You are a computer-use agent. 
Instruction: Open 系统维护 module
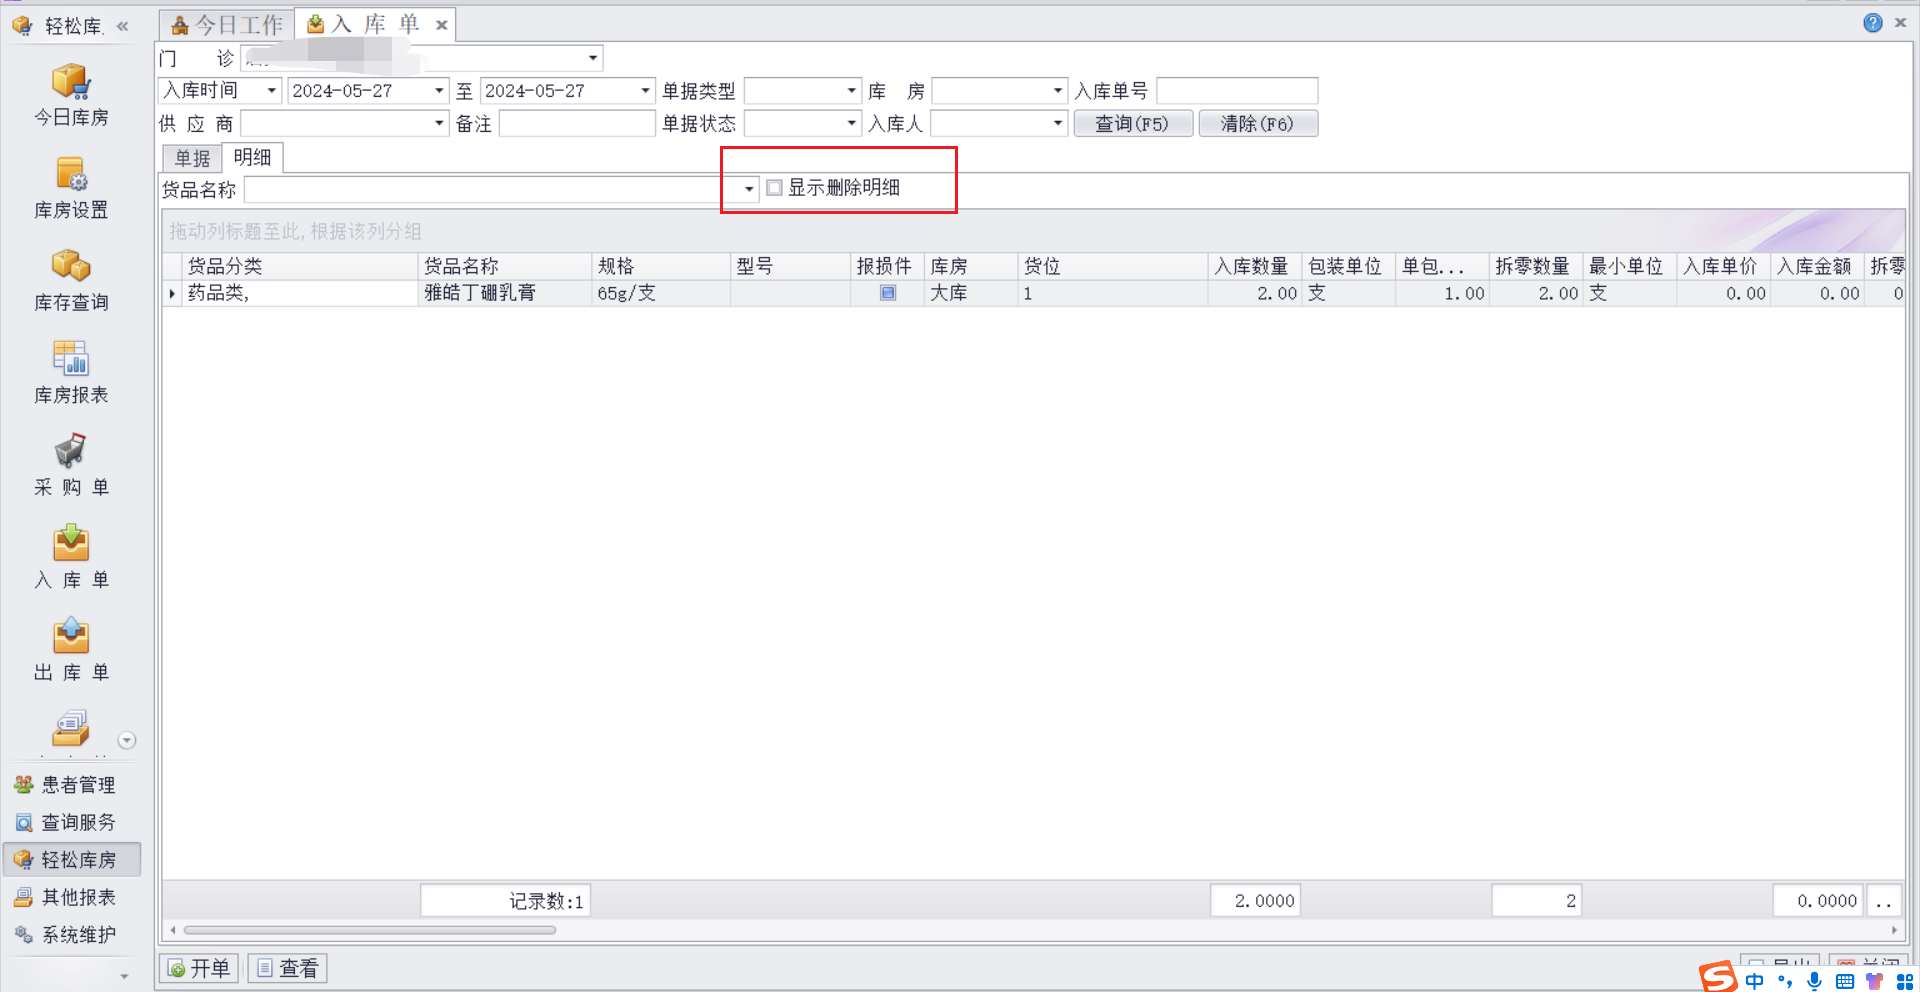click(x=72, y=935)
